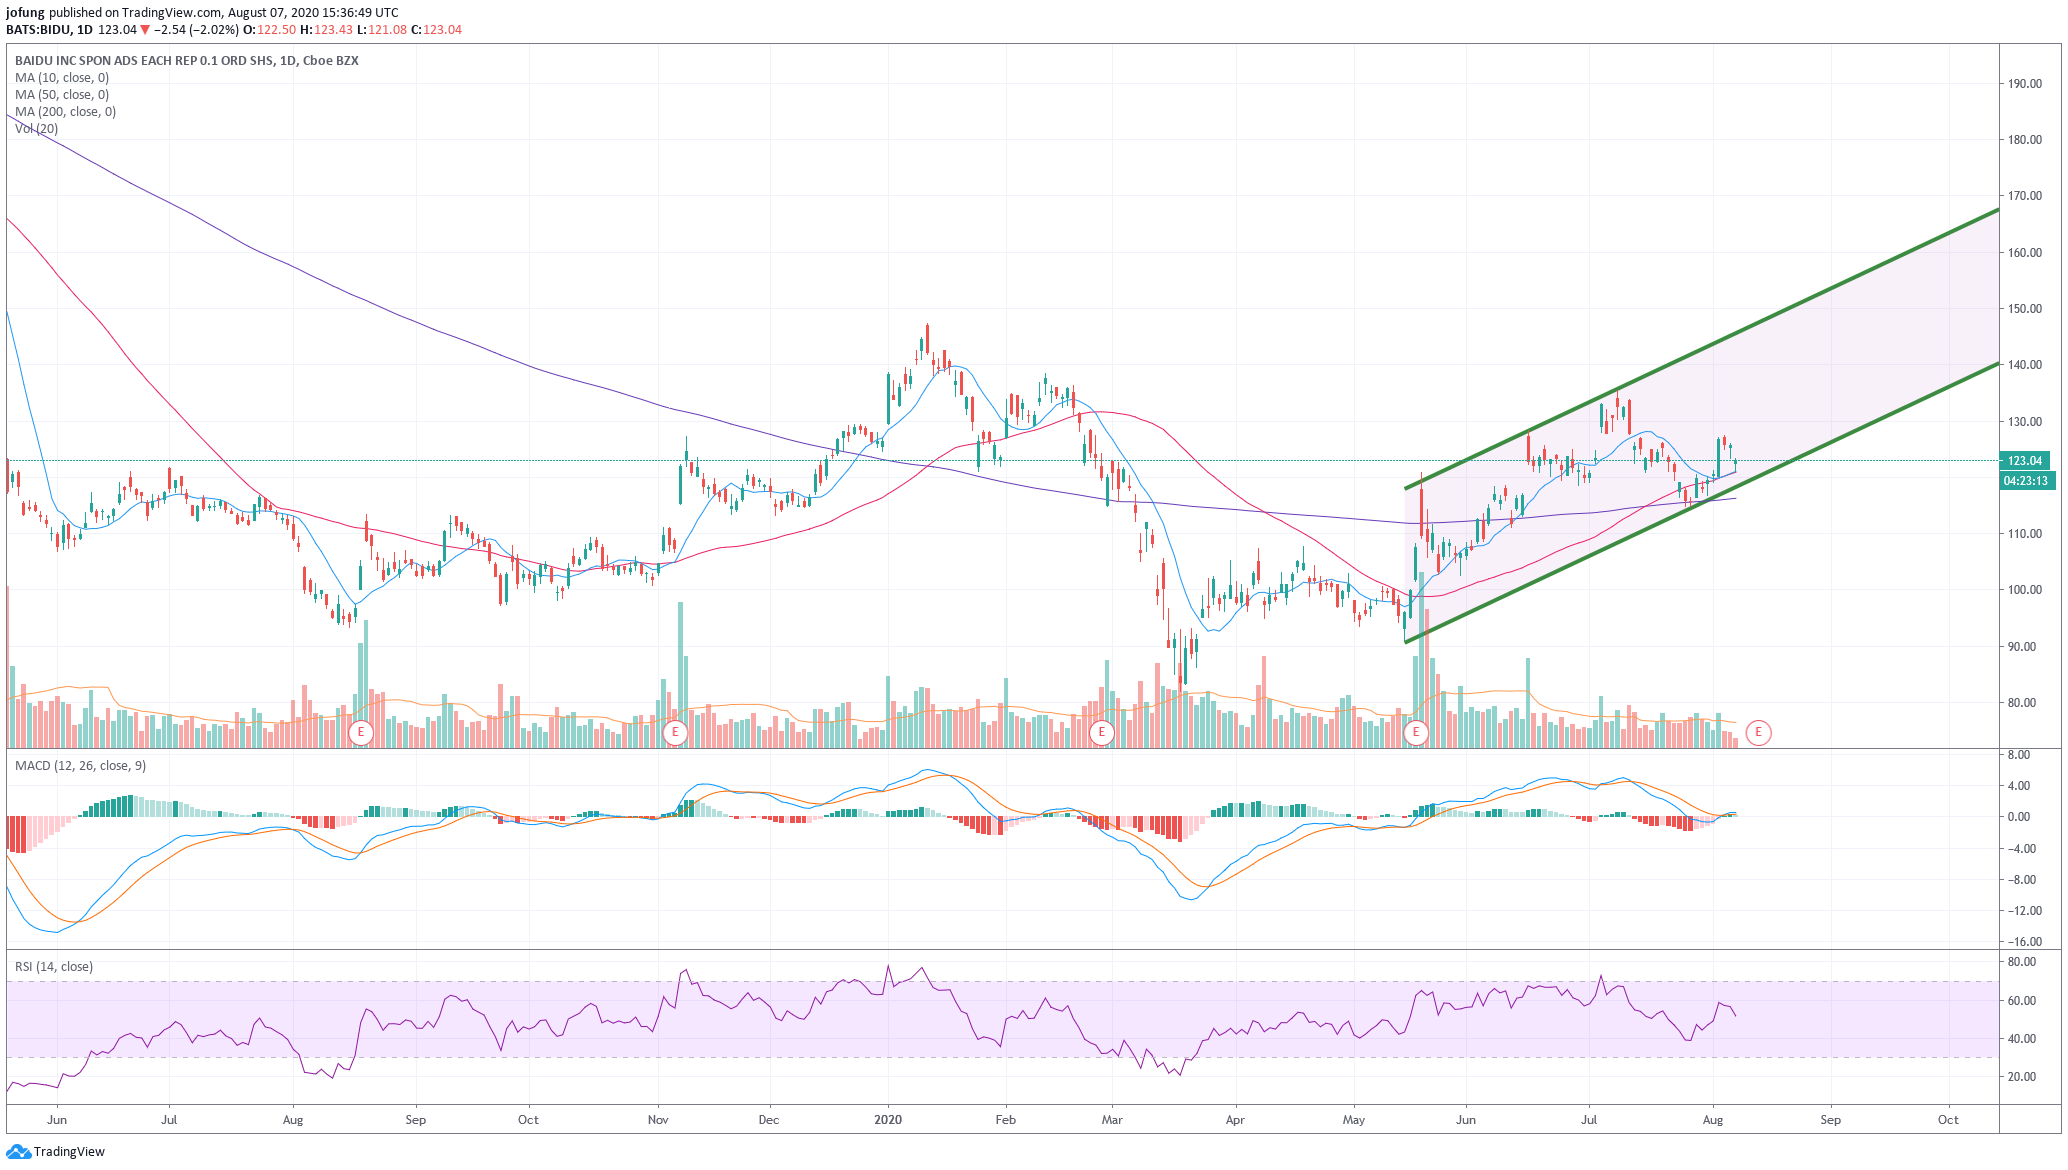Screen dimensions: 2068x1170
Task: Click the 110.00 price axis label
Action: click(x=2025, y=534)
